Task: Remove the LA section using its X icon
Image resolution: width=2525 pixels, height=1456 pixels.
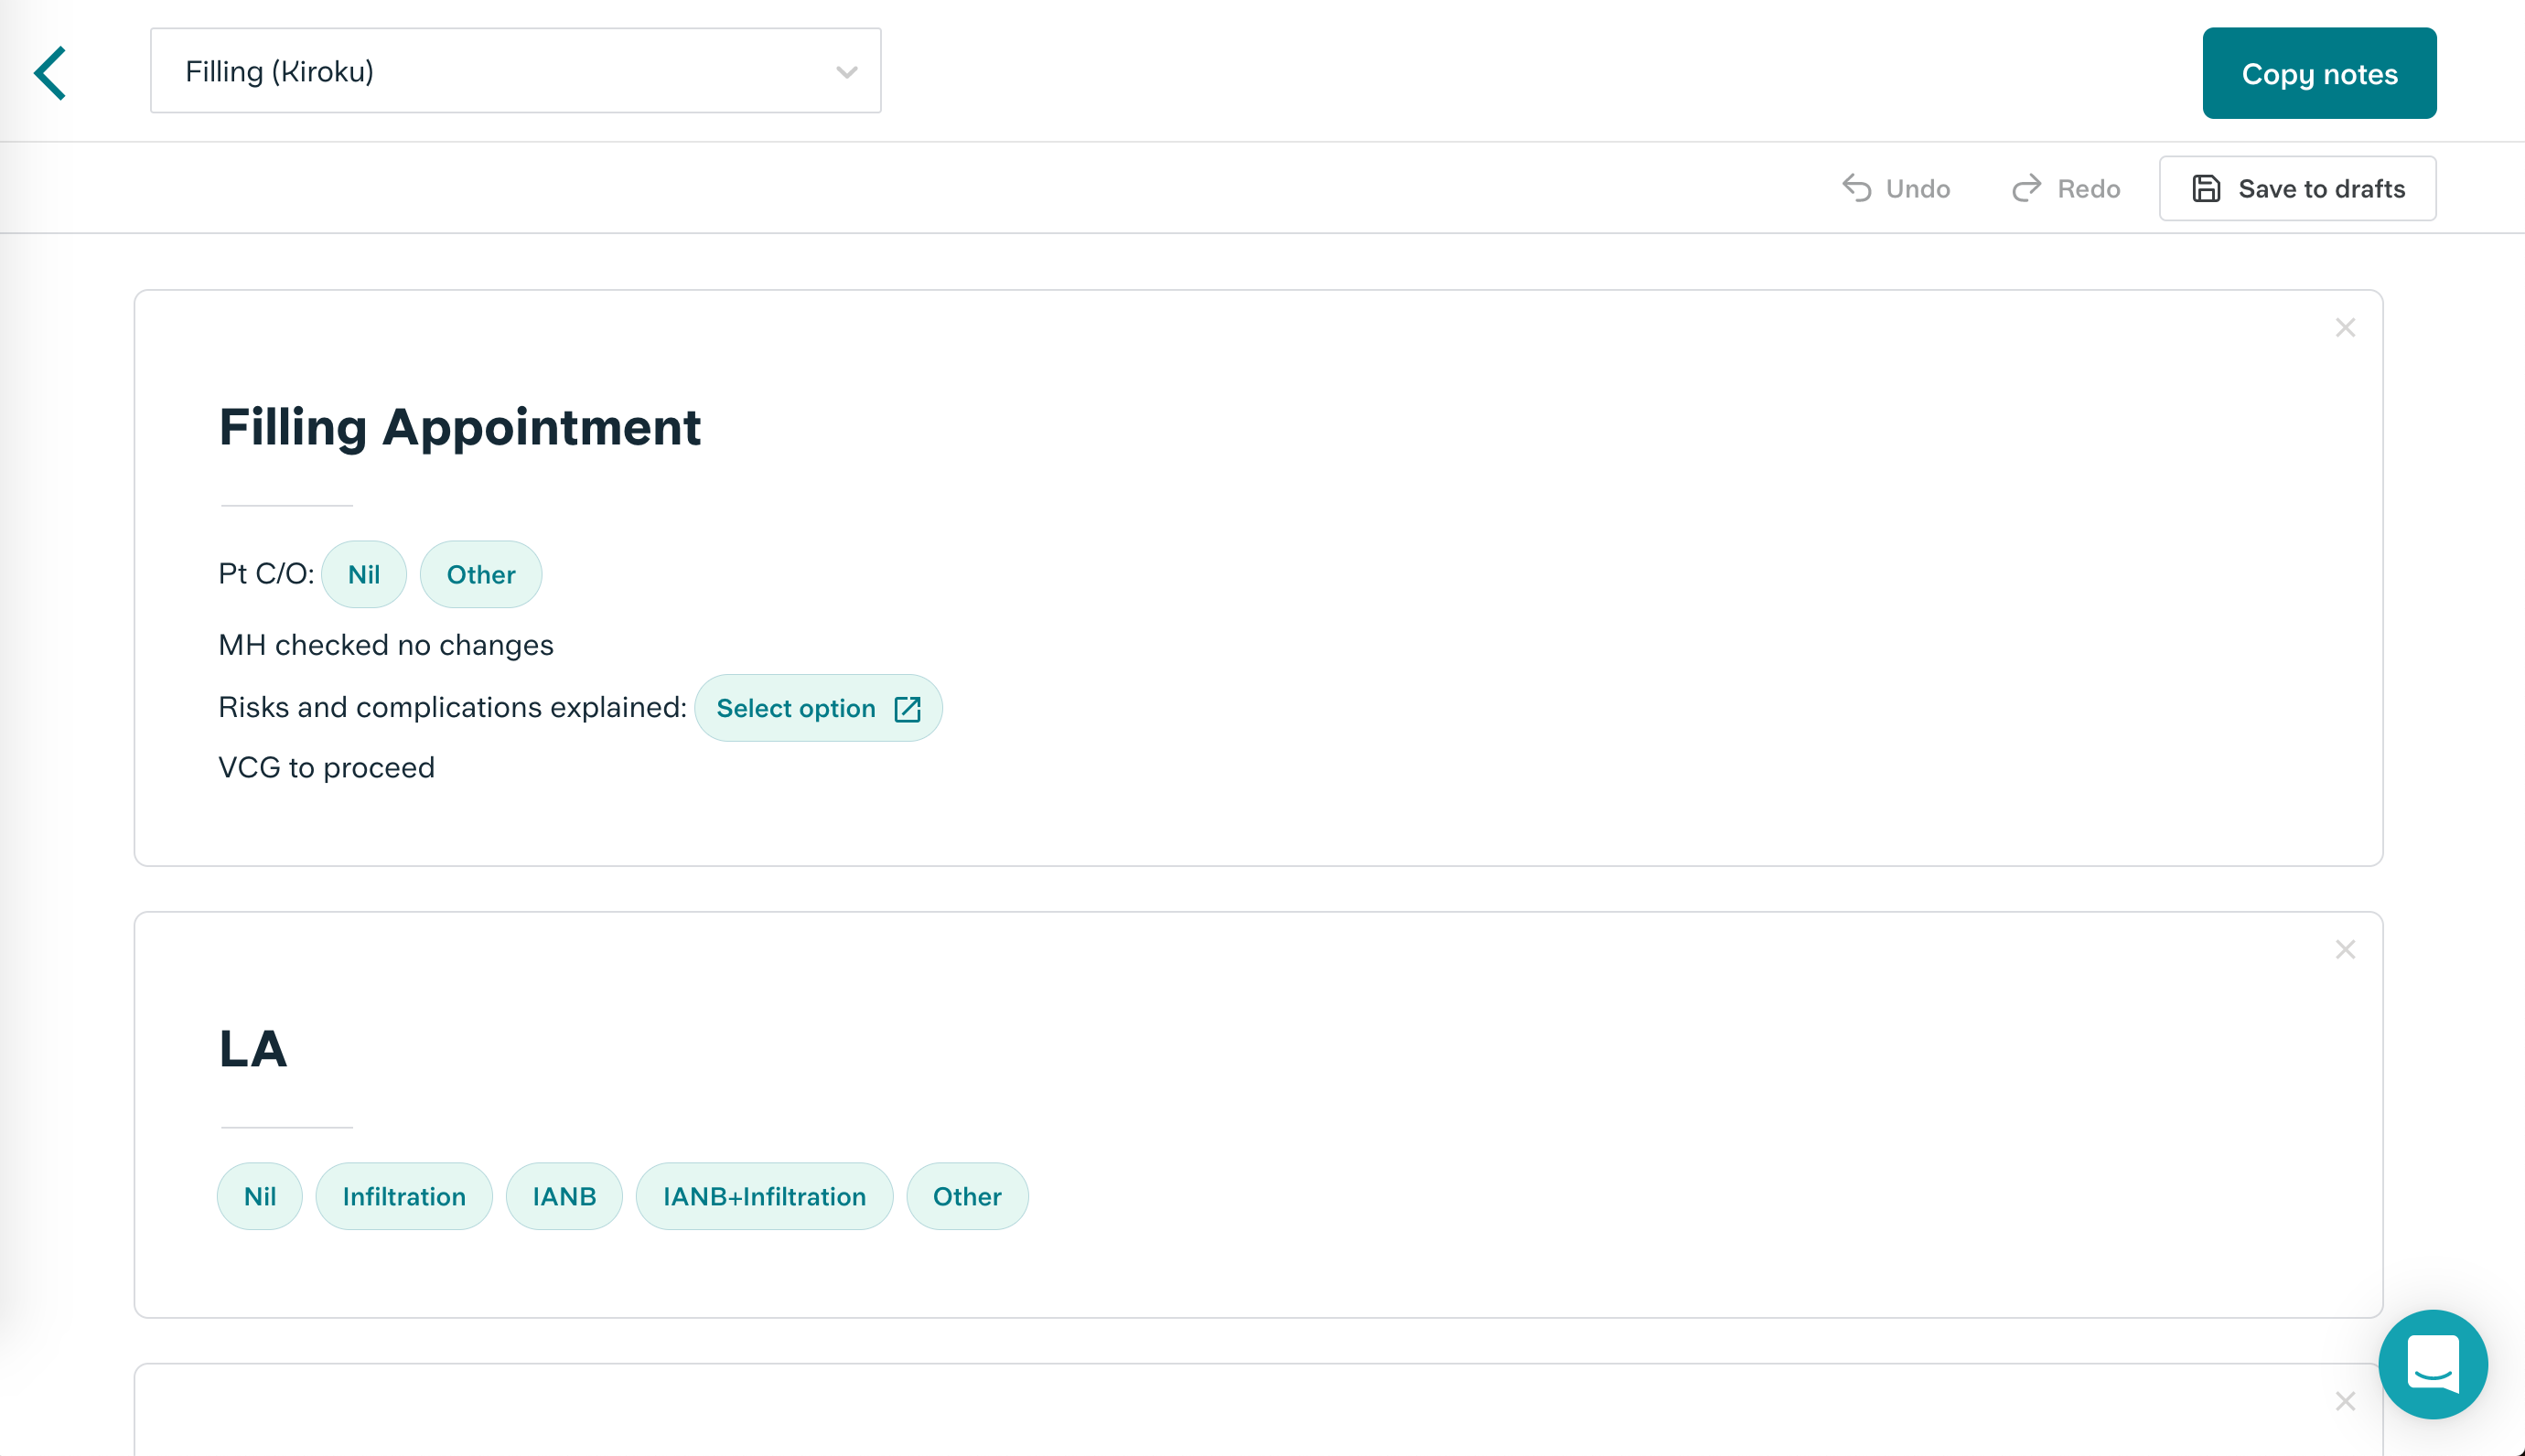Action: click(2345, 949)
